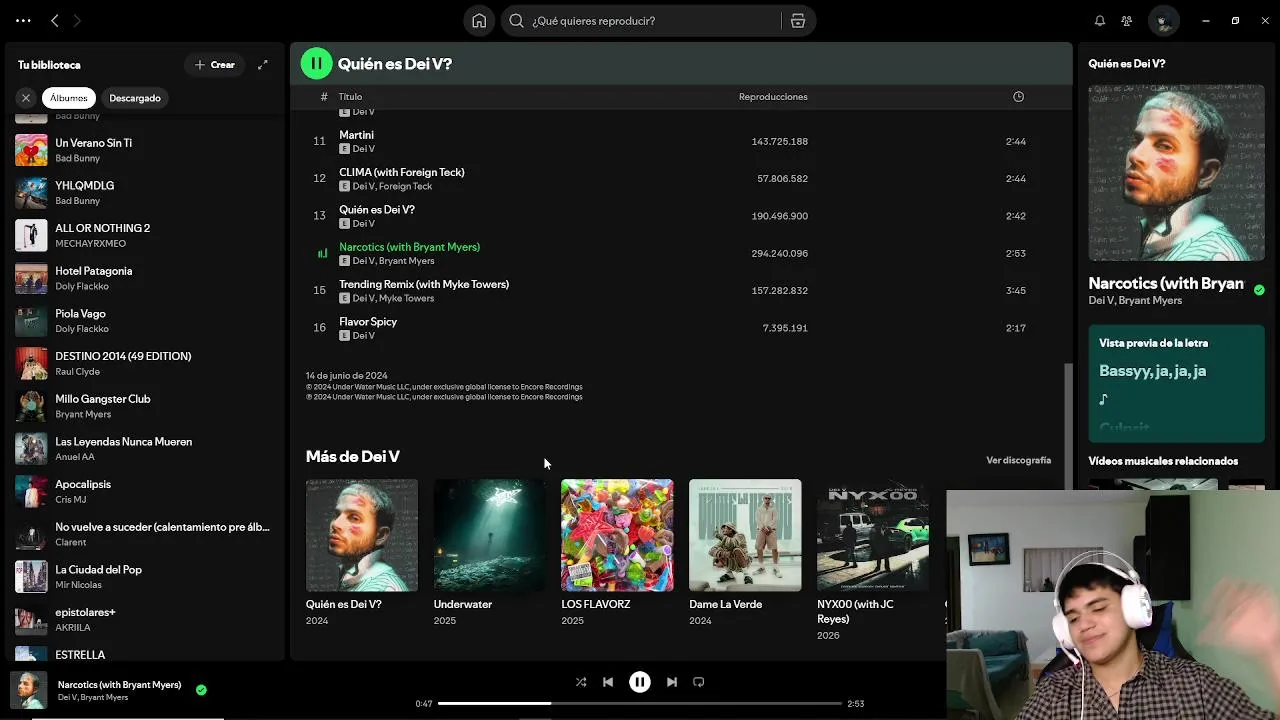Skip to the next track
The height and width of the screenshot is (720, 1280).
pos(672,682)
